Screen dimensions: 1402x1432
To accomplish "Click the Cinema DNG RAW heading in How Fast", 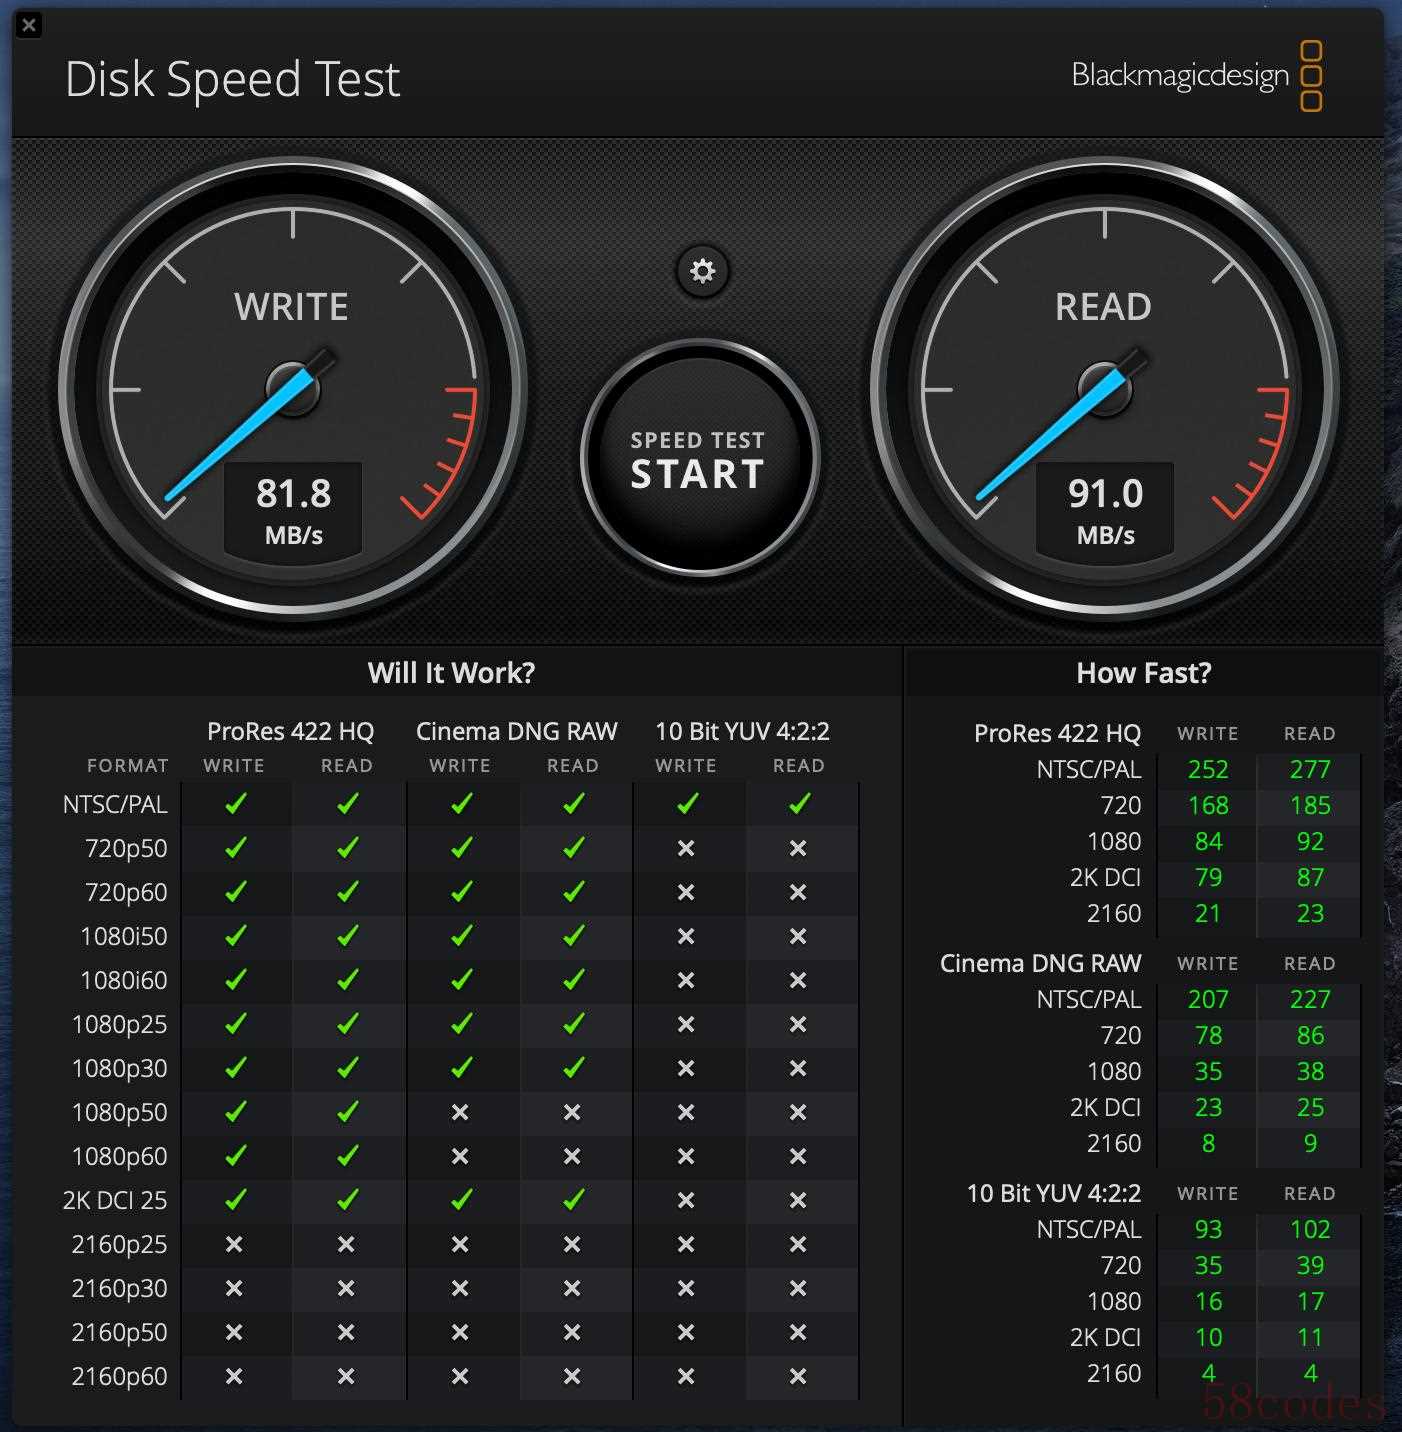I will 1040,963.
